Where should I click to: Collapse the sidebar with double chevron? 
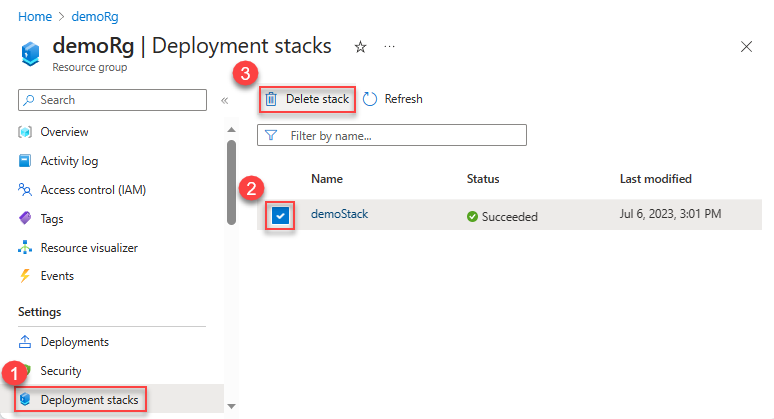pyautogui.click(x=225, y=101)
